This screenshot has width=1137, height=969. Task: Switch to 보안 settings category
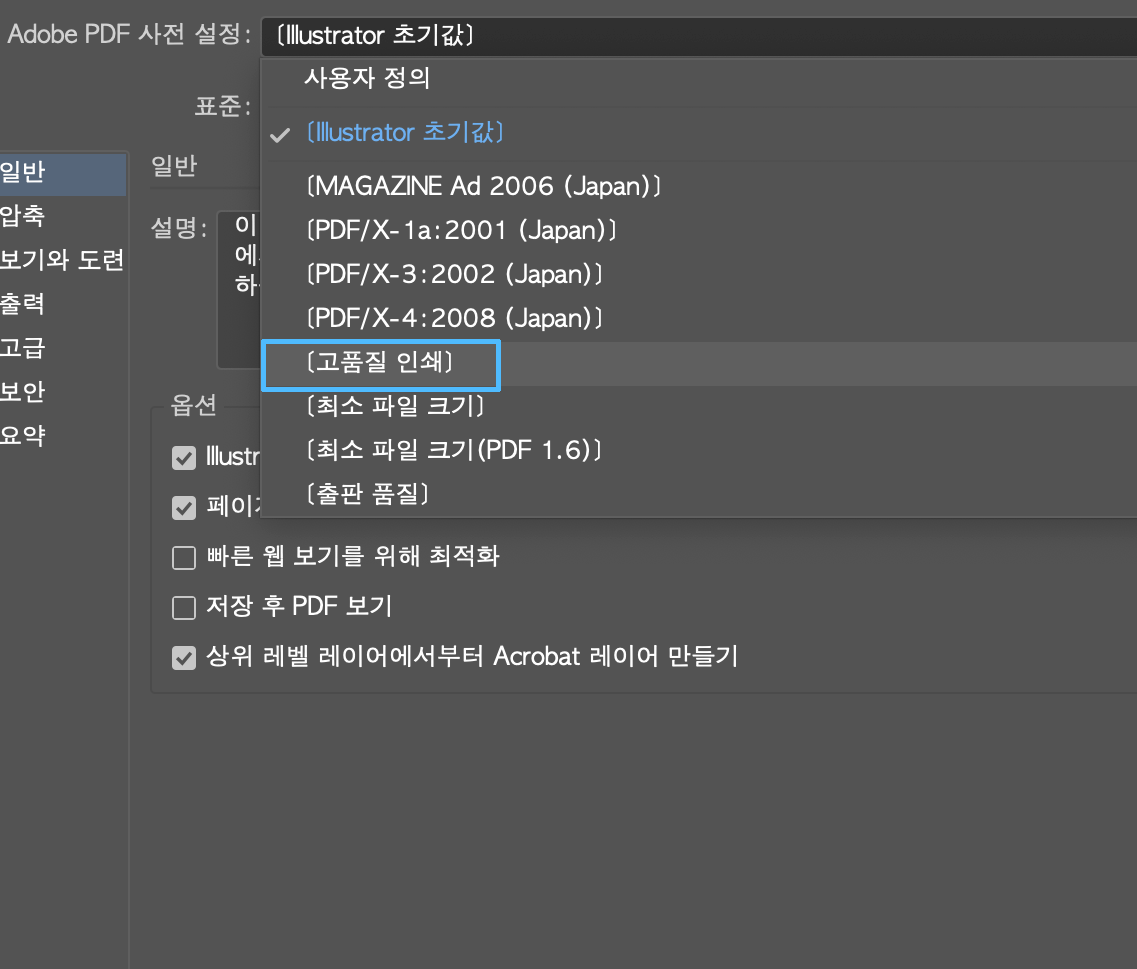pos(63,392)
